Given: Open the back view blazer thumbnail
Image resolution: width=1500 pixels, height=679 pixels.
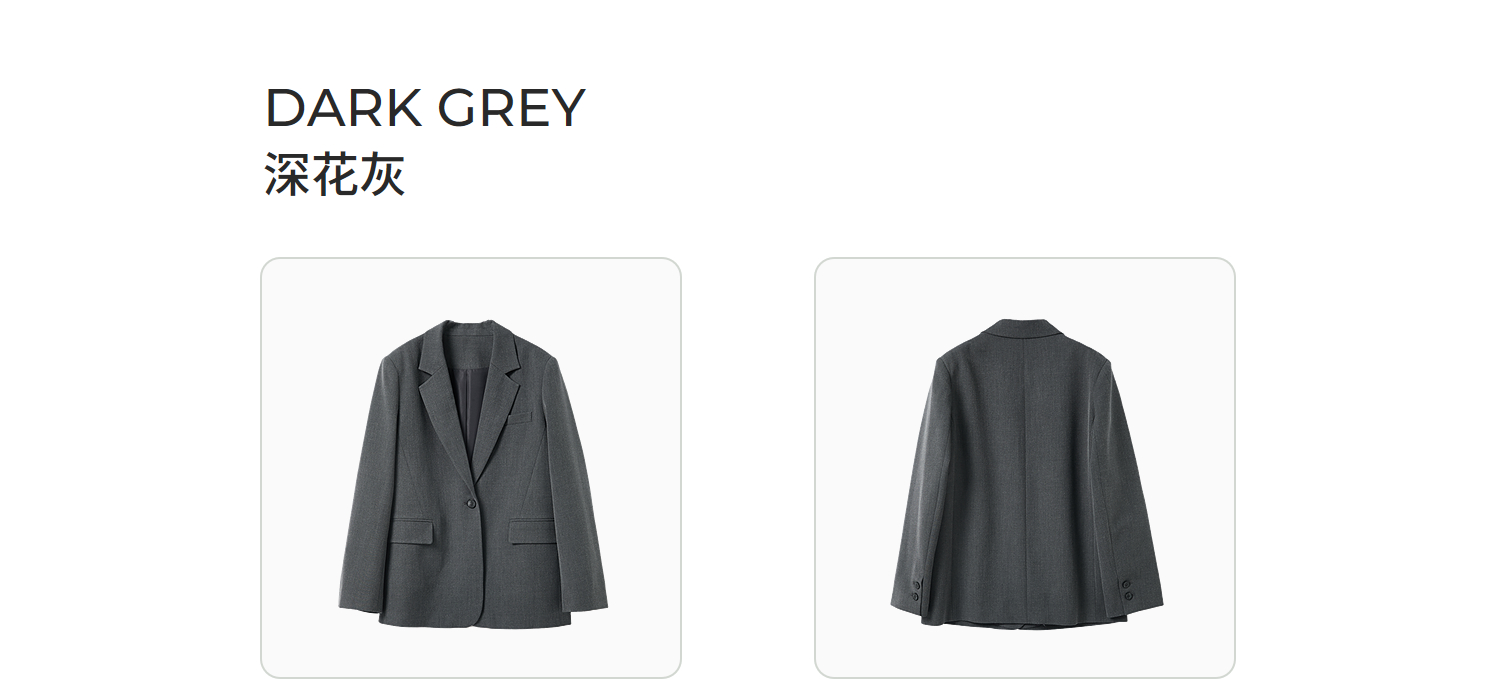Looking at the screenshot, I should click(x=1025, y=468).
